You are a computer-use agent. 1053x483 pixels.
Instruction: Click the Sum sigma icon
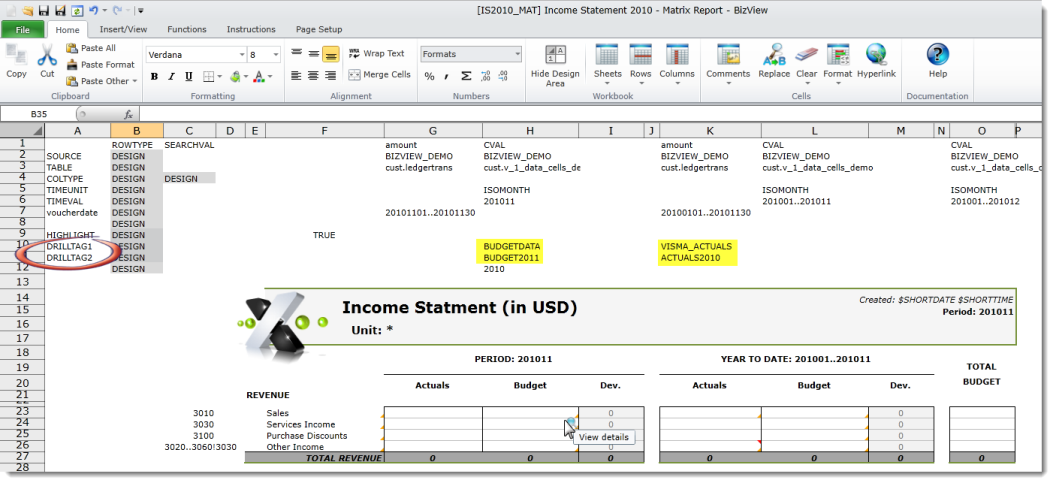pyautogui.click(x=466, y=77)
